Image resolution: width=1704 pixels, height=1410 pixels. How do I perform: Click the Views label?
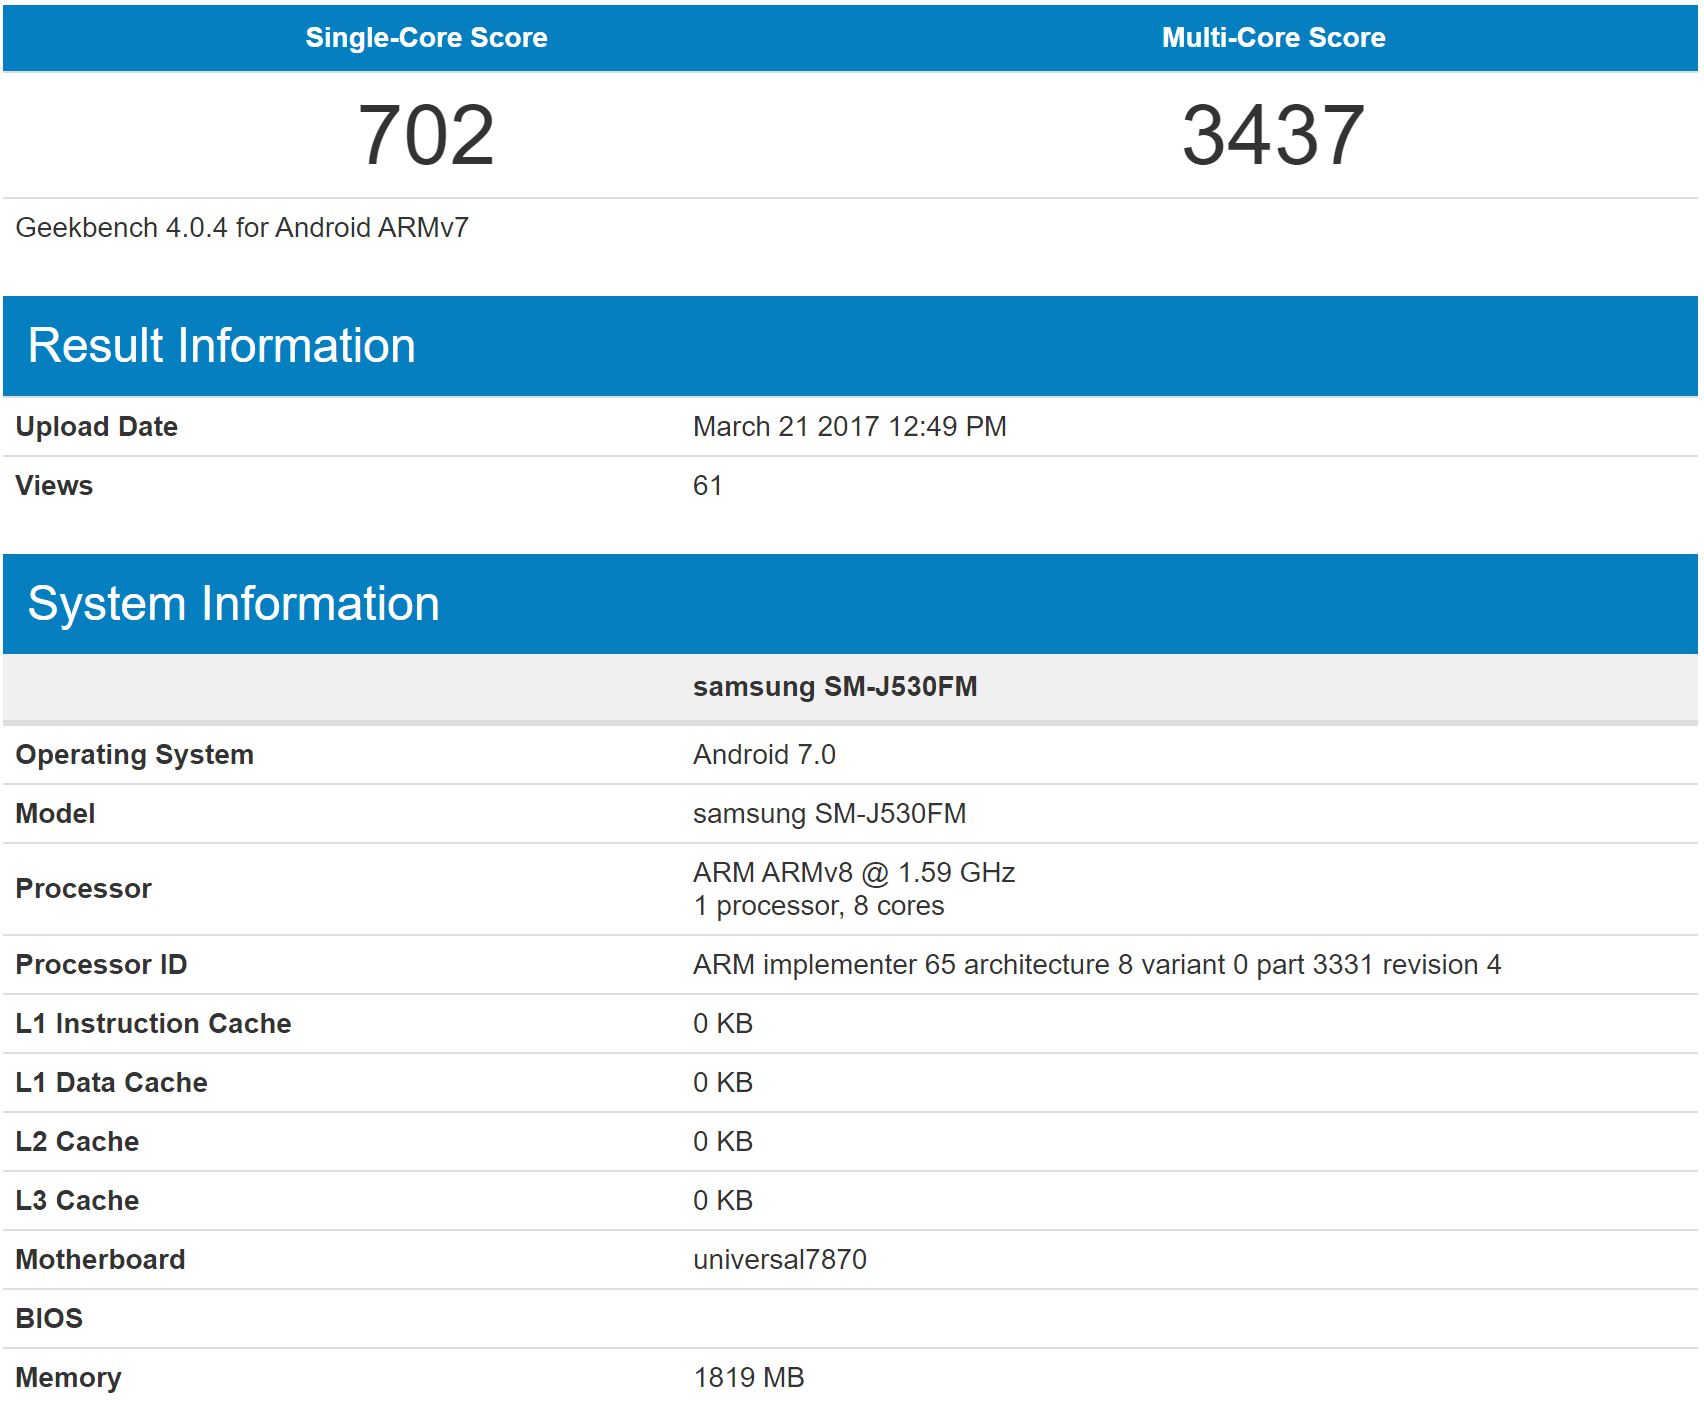tap(54, 486)
